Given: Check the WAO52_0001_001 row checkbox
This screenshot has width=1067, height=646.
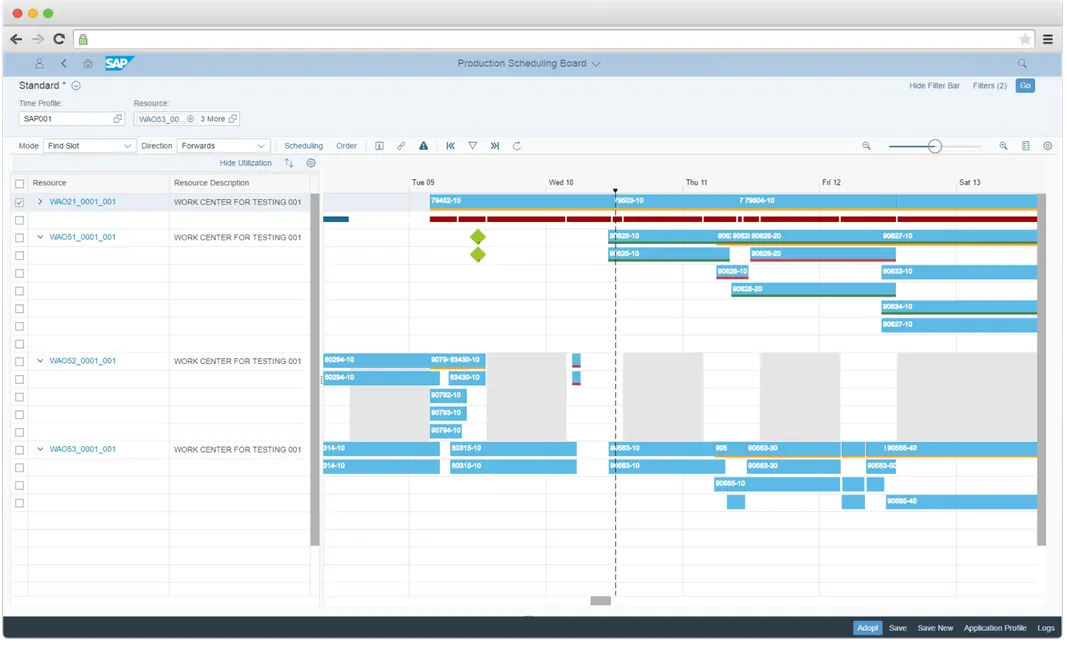Looking at the screenshot, I should (20, 362).
